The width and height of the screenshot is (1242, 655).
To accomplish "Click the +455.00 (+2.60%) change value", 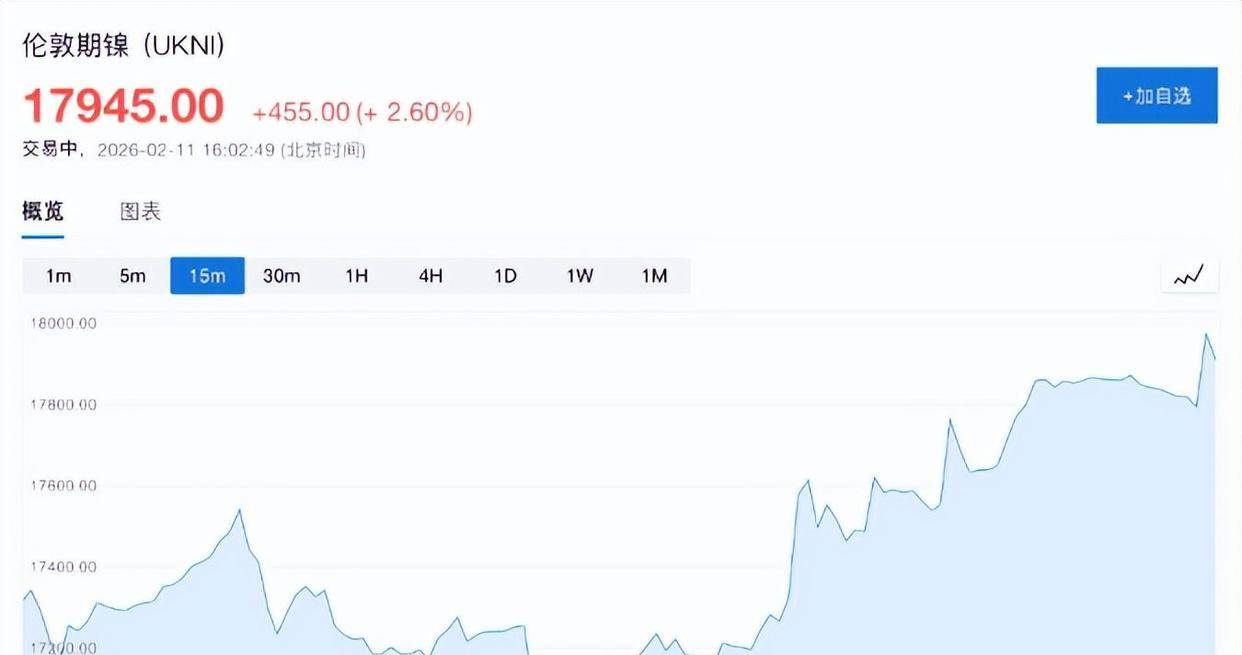I will point(362,112).
